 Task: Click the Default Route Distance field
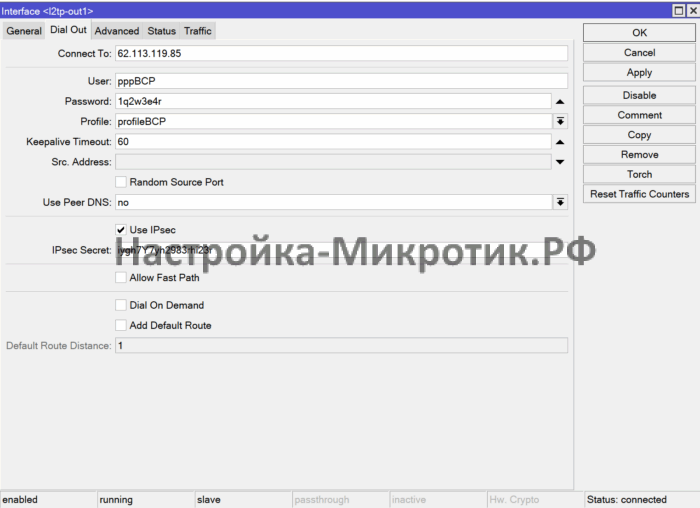[342, 345]
